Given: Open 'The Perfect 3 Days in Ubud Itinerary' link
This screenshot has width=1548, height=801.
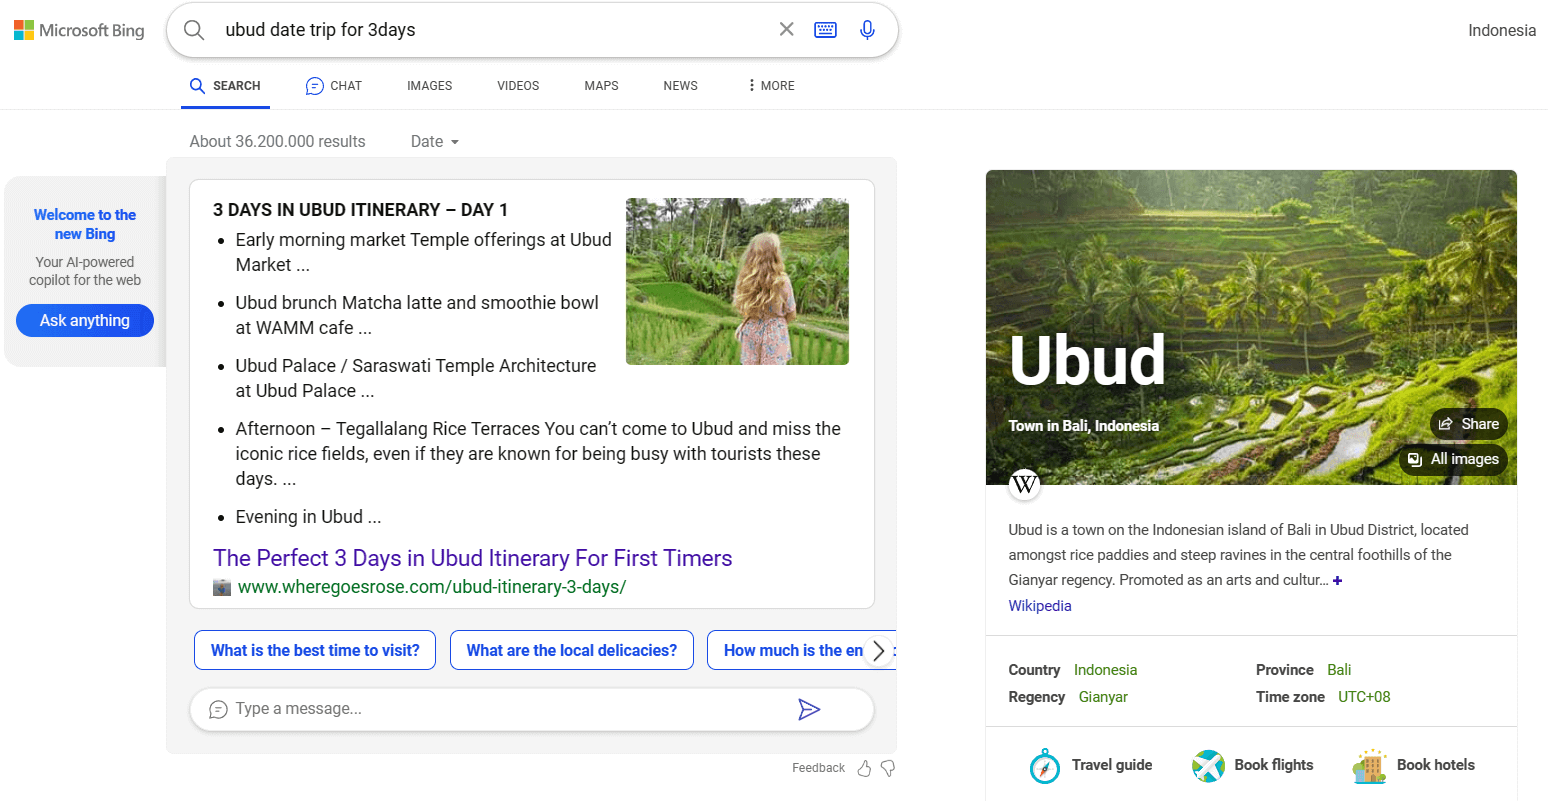Looking at the screenshot, I should click(x=473, y=558).
